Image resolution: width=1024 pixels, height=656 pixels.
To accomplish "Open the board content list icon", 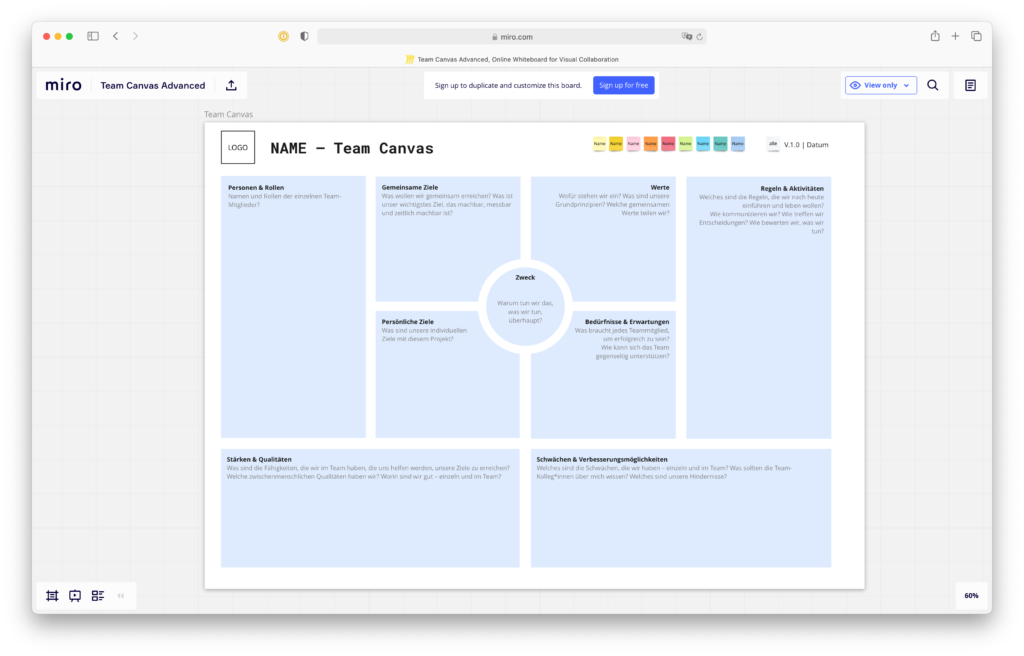I will [98, 595].
